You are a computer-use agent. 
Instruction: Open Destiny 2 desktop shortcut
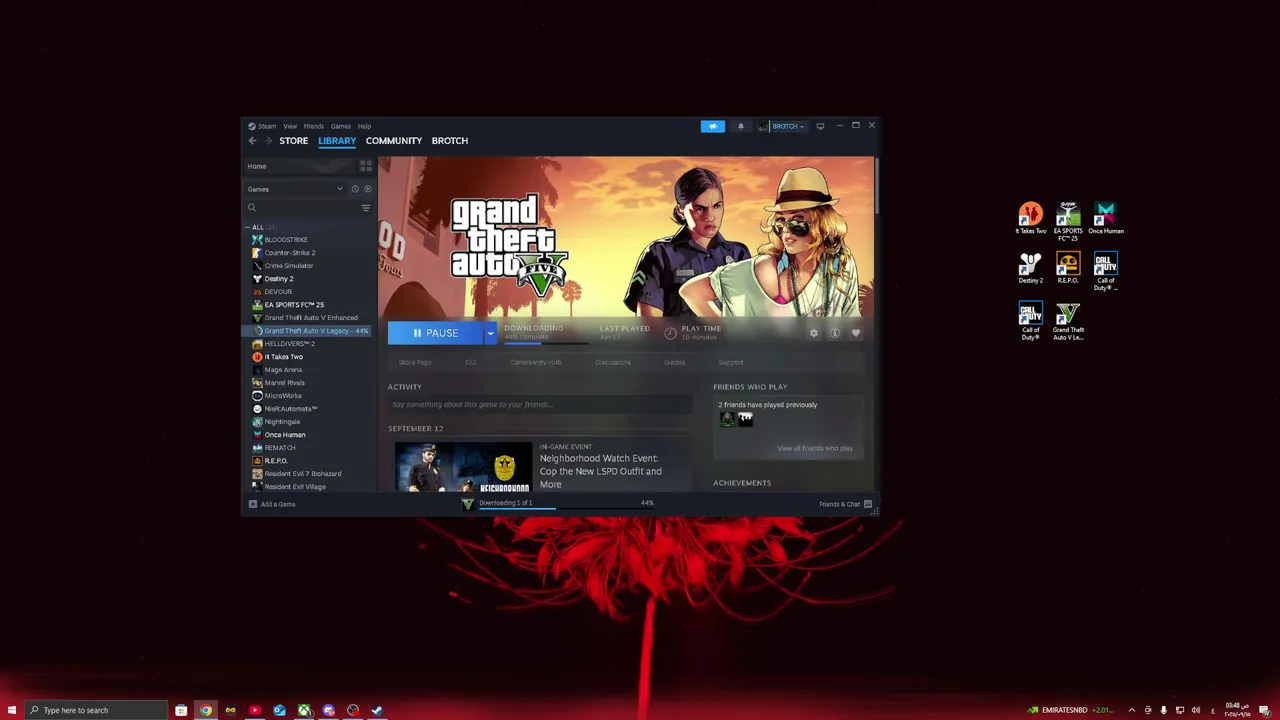(x=1030, y=268)
